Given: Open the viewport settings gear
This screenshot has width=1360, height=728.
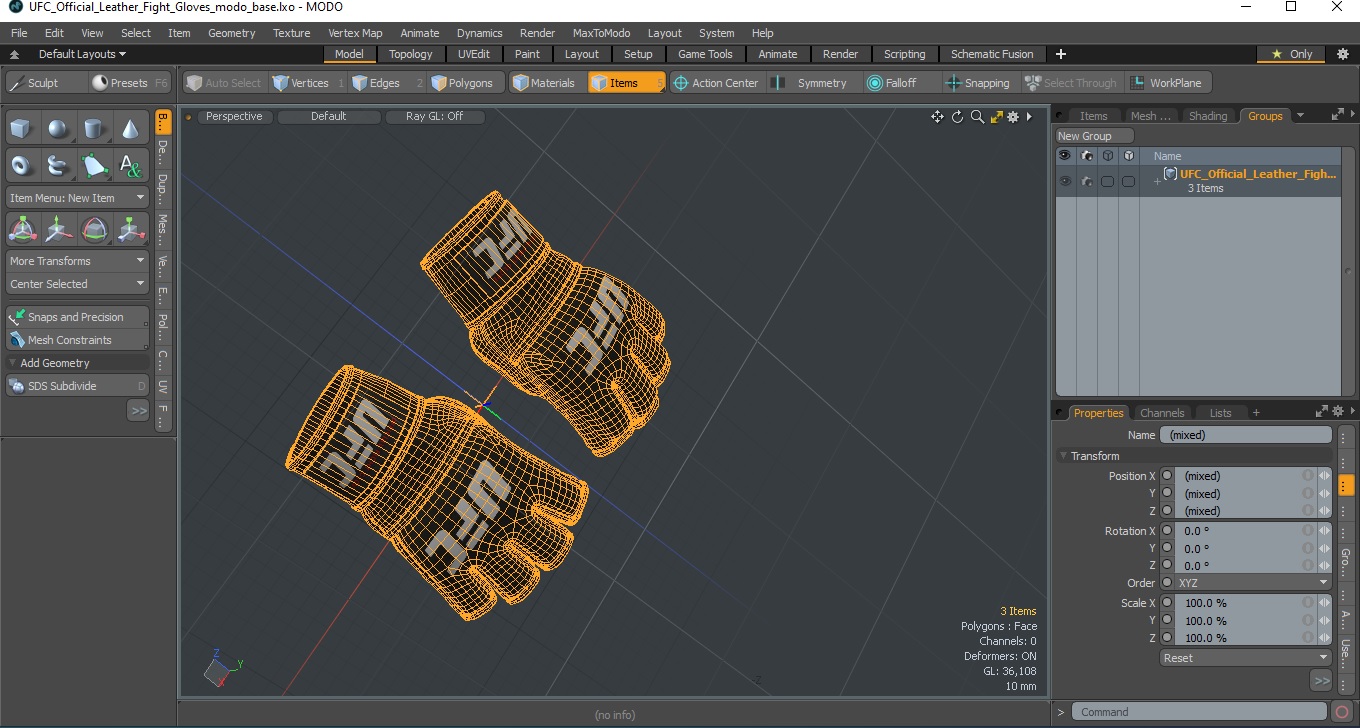Looking at the screenshot, I should click(1013, 117).
